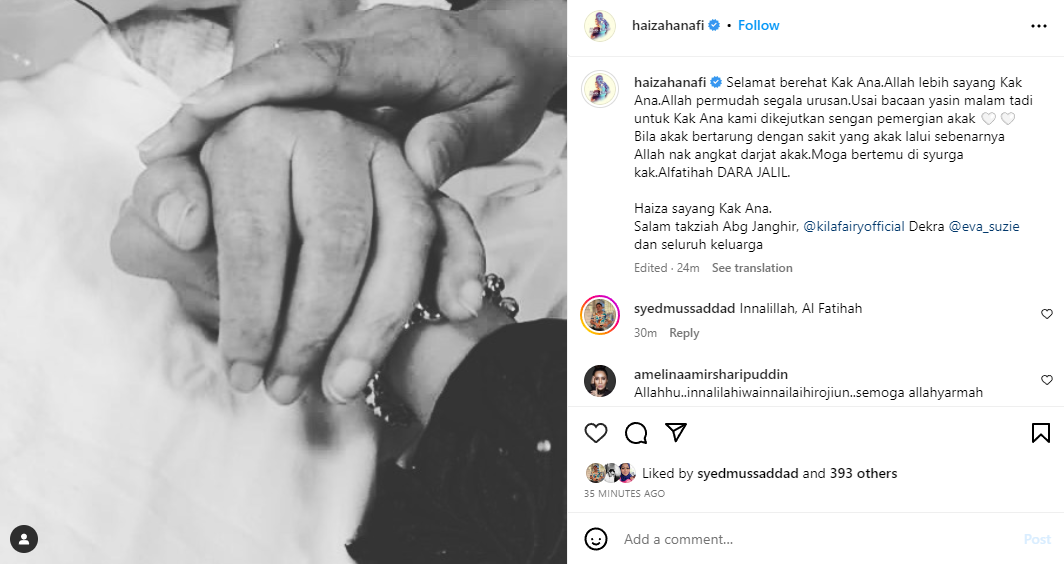Open haizahanafi header profile picture
Viewport: 1064px width, 564px height.
click(x=600, y=26)
